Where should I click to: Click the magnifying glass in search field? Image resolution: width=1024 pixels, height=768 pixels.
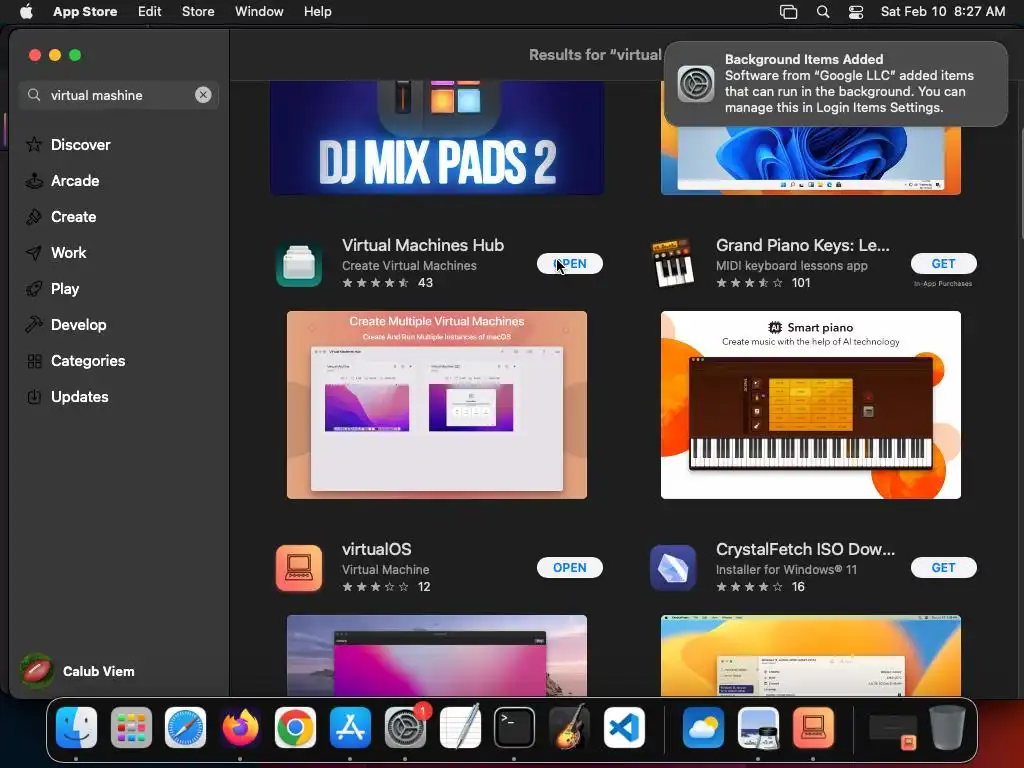(x=34, y=95)
